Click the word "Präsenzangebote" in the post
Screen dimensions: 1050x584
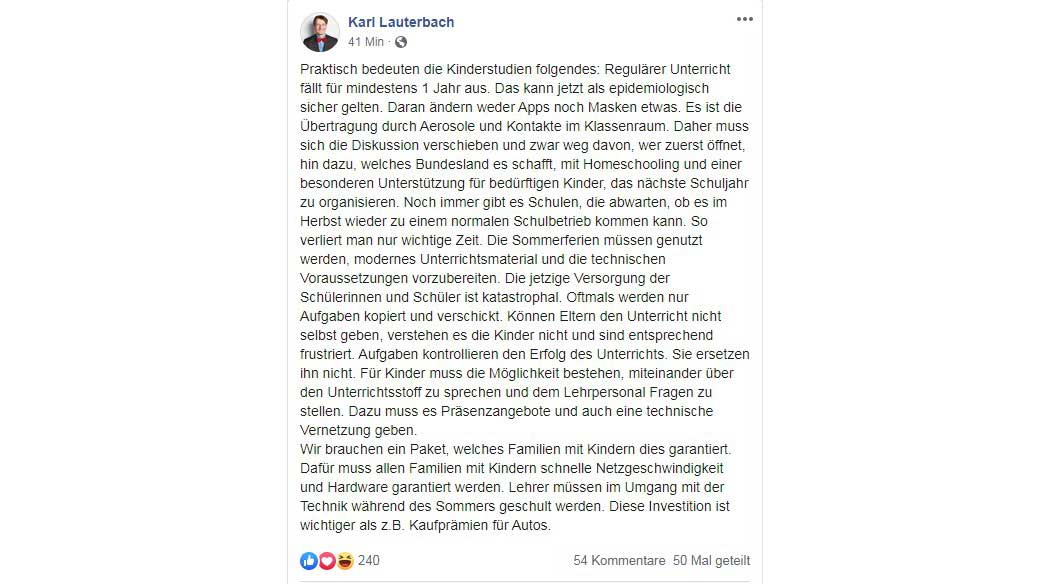click(x=496, y=411)
